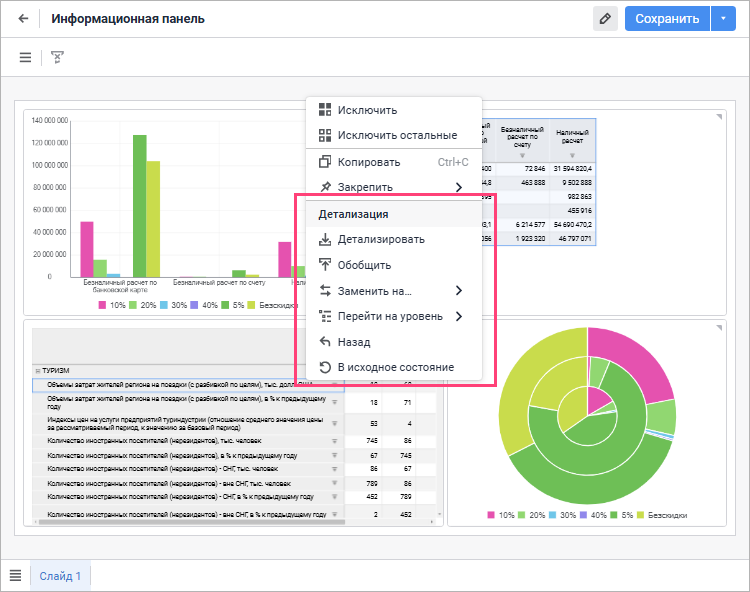Screen dimensions: 750x592
Task: Choose Исключить остальные menu item
Action: (396, 135)
